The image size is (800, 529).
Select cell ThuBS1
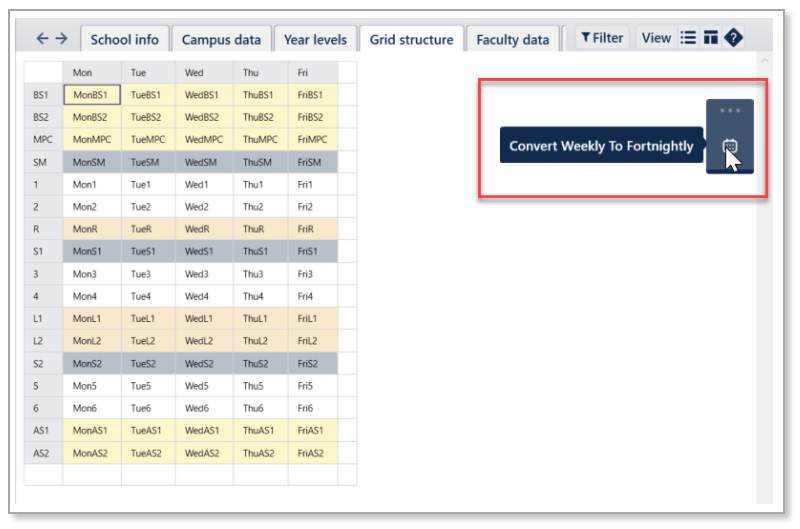[x=261, y=95]
